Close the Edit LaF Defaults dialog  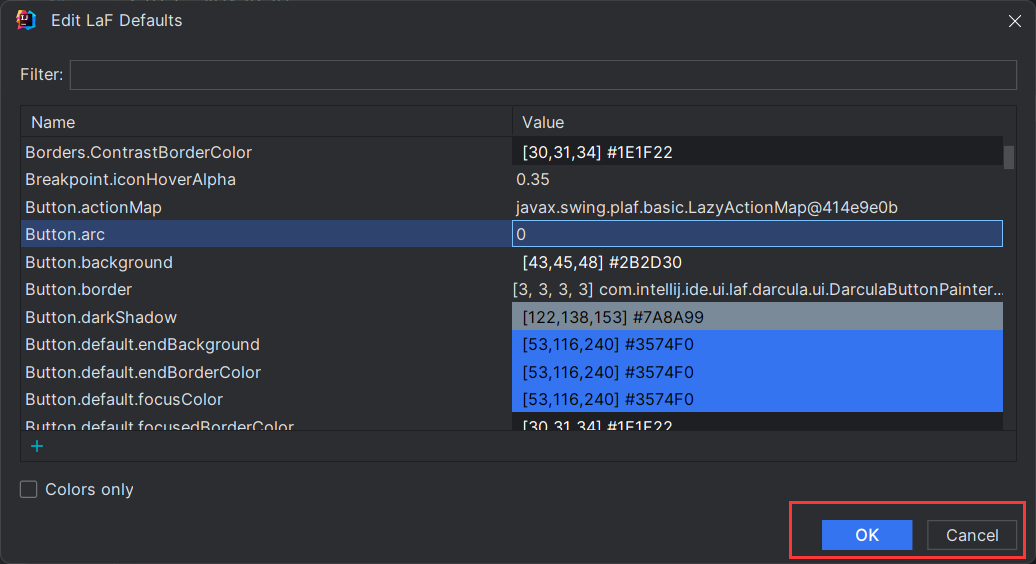click(1015, 21)
